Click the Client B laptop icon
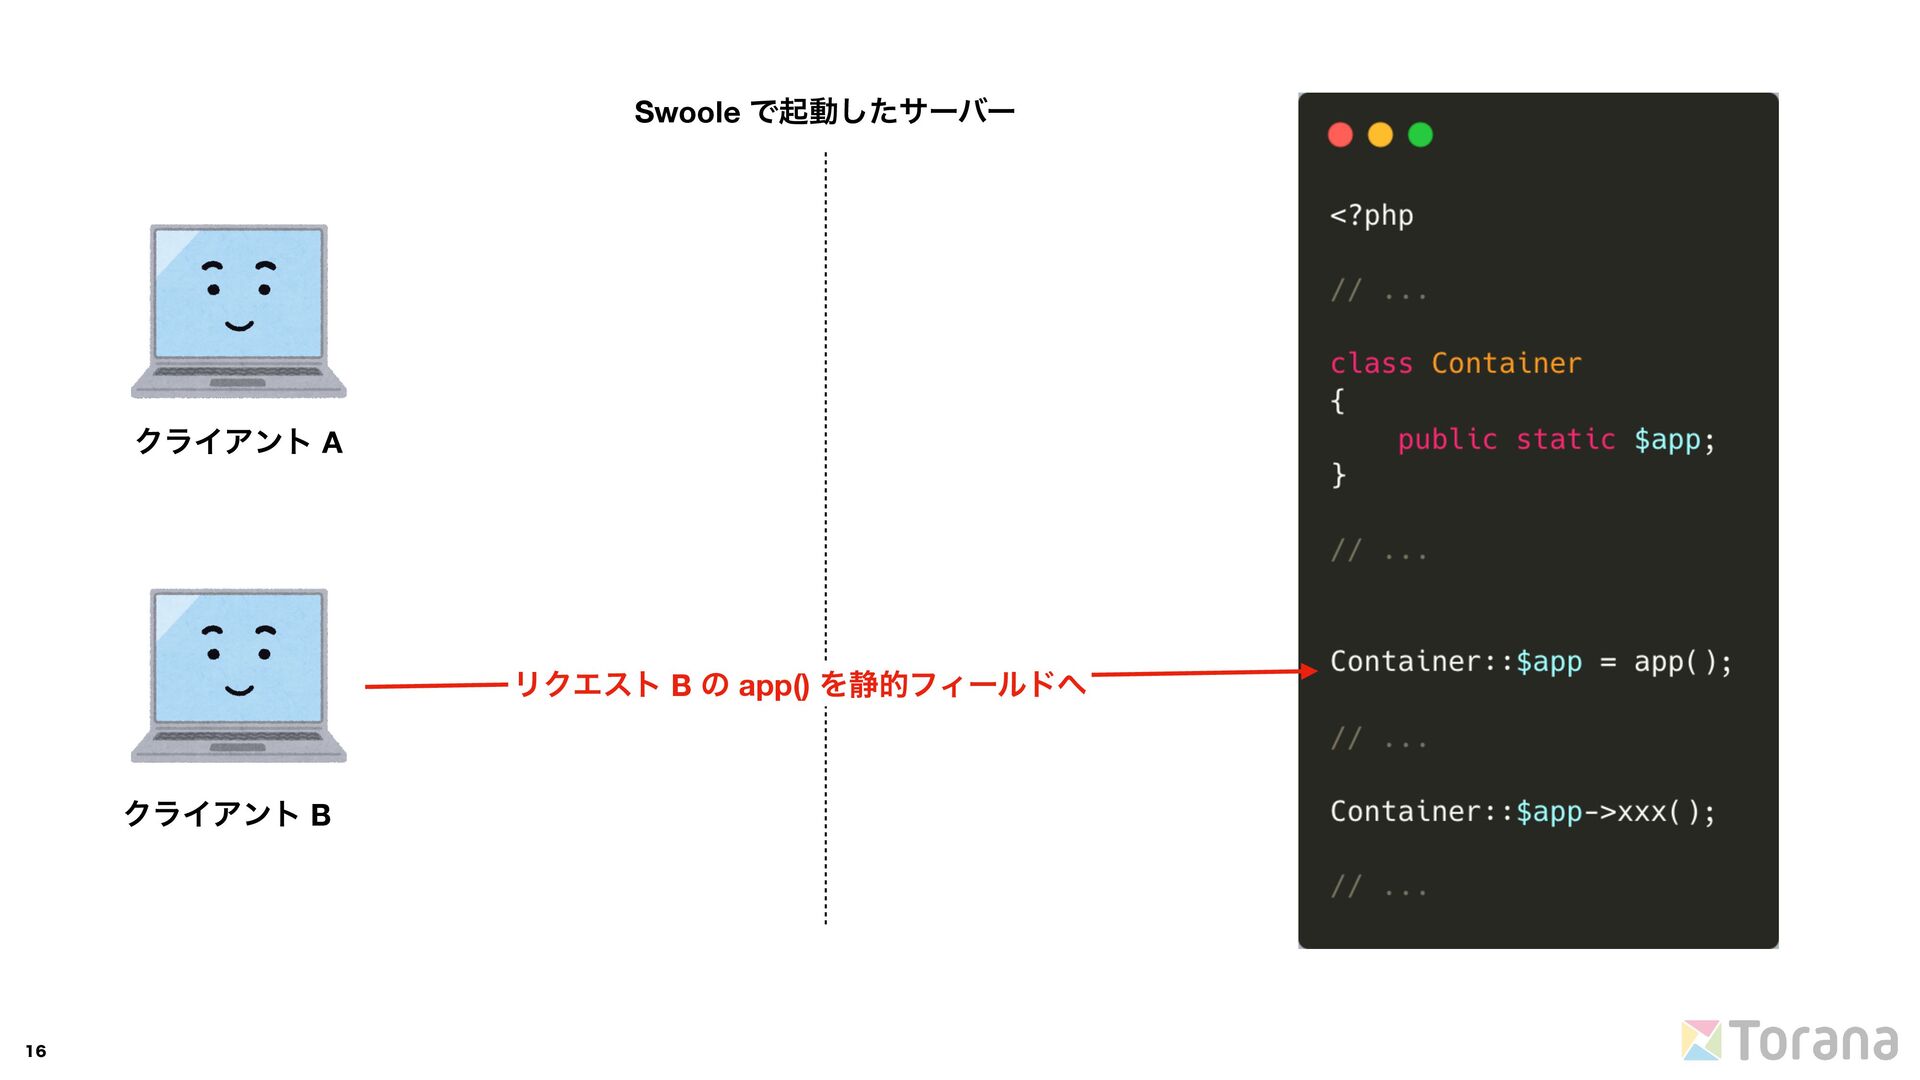Viewport: 1920px width, 1080px height. tap(238, 675)
